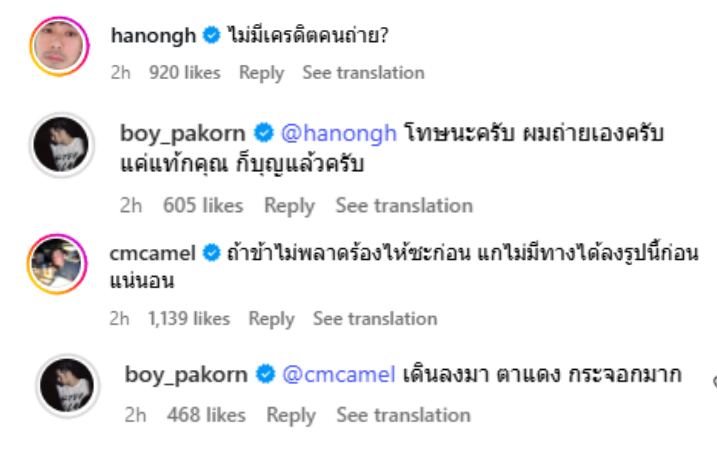The height and width of the screenshot is (460, 717).
Task: Click boy_pakorn's verified badge in the @cmcamel reply
Action: coord(265,375)
